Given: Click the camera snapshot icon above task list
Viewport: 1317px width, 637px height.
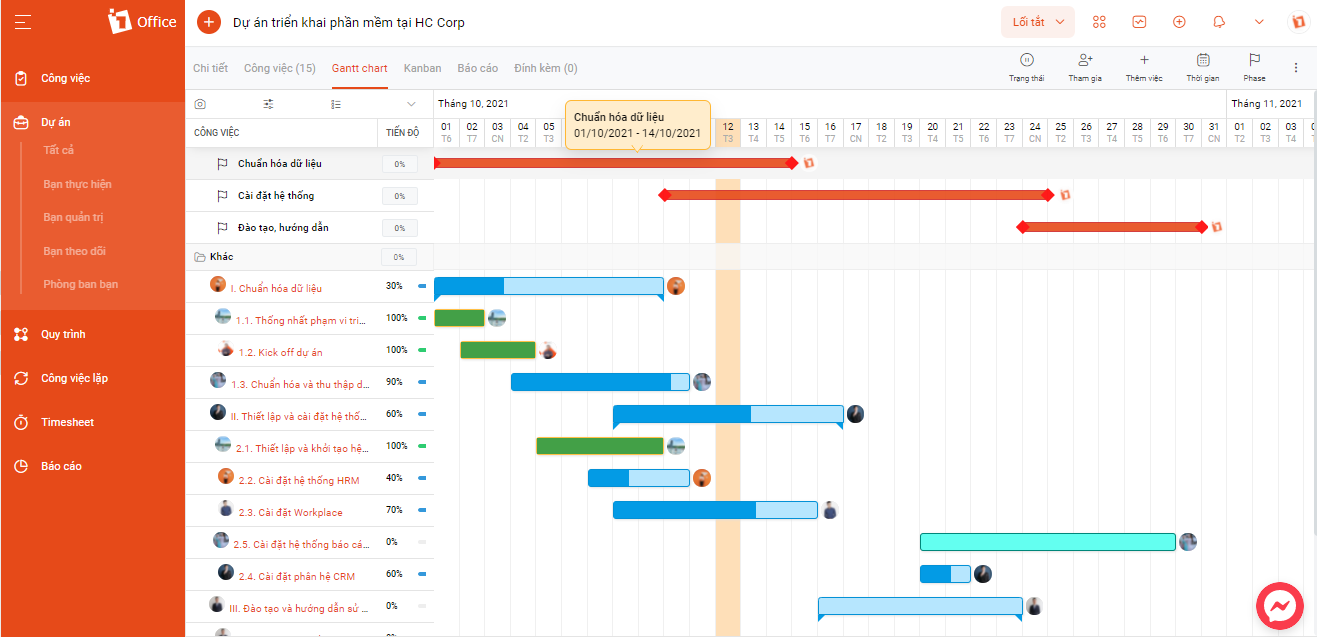Looking at the screenshot, I should (x=200, y=104).
